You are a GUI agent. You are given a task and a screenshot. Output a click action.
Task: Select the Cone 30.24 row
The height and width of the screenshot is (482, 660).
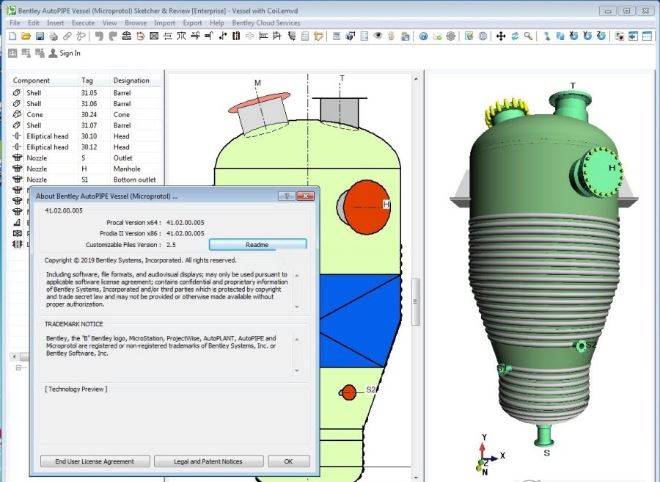(85, 115)
